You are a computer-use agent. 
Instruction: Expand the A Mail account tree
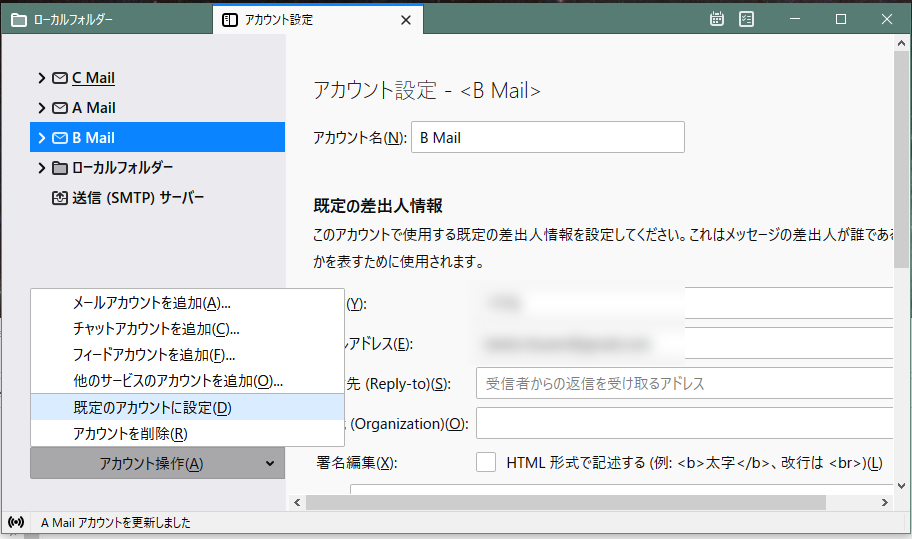tap(41, 108)
